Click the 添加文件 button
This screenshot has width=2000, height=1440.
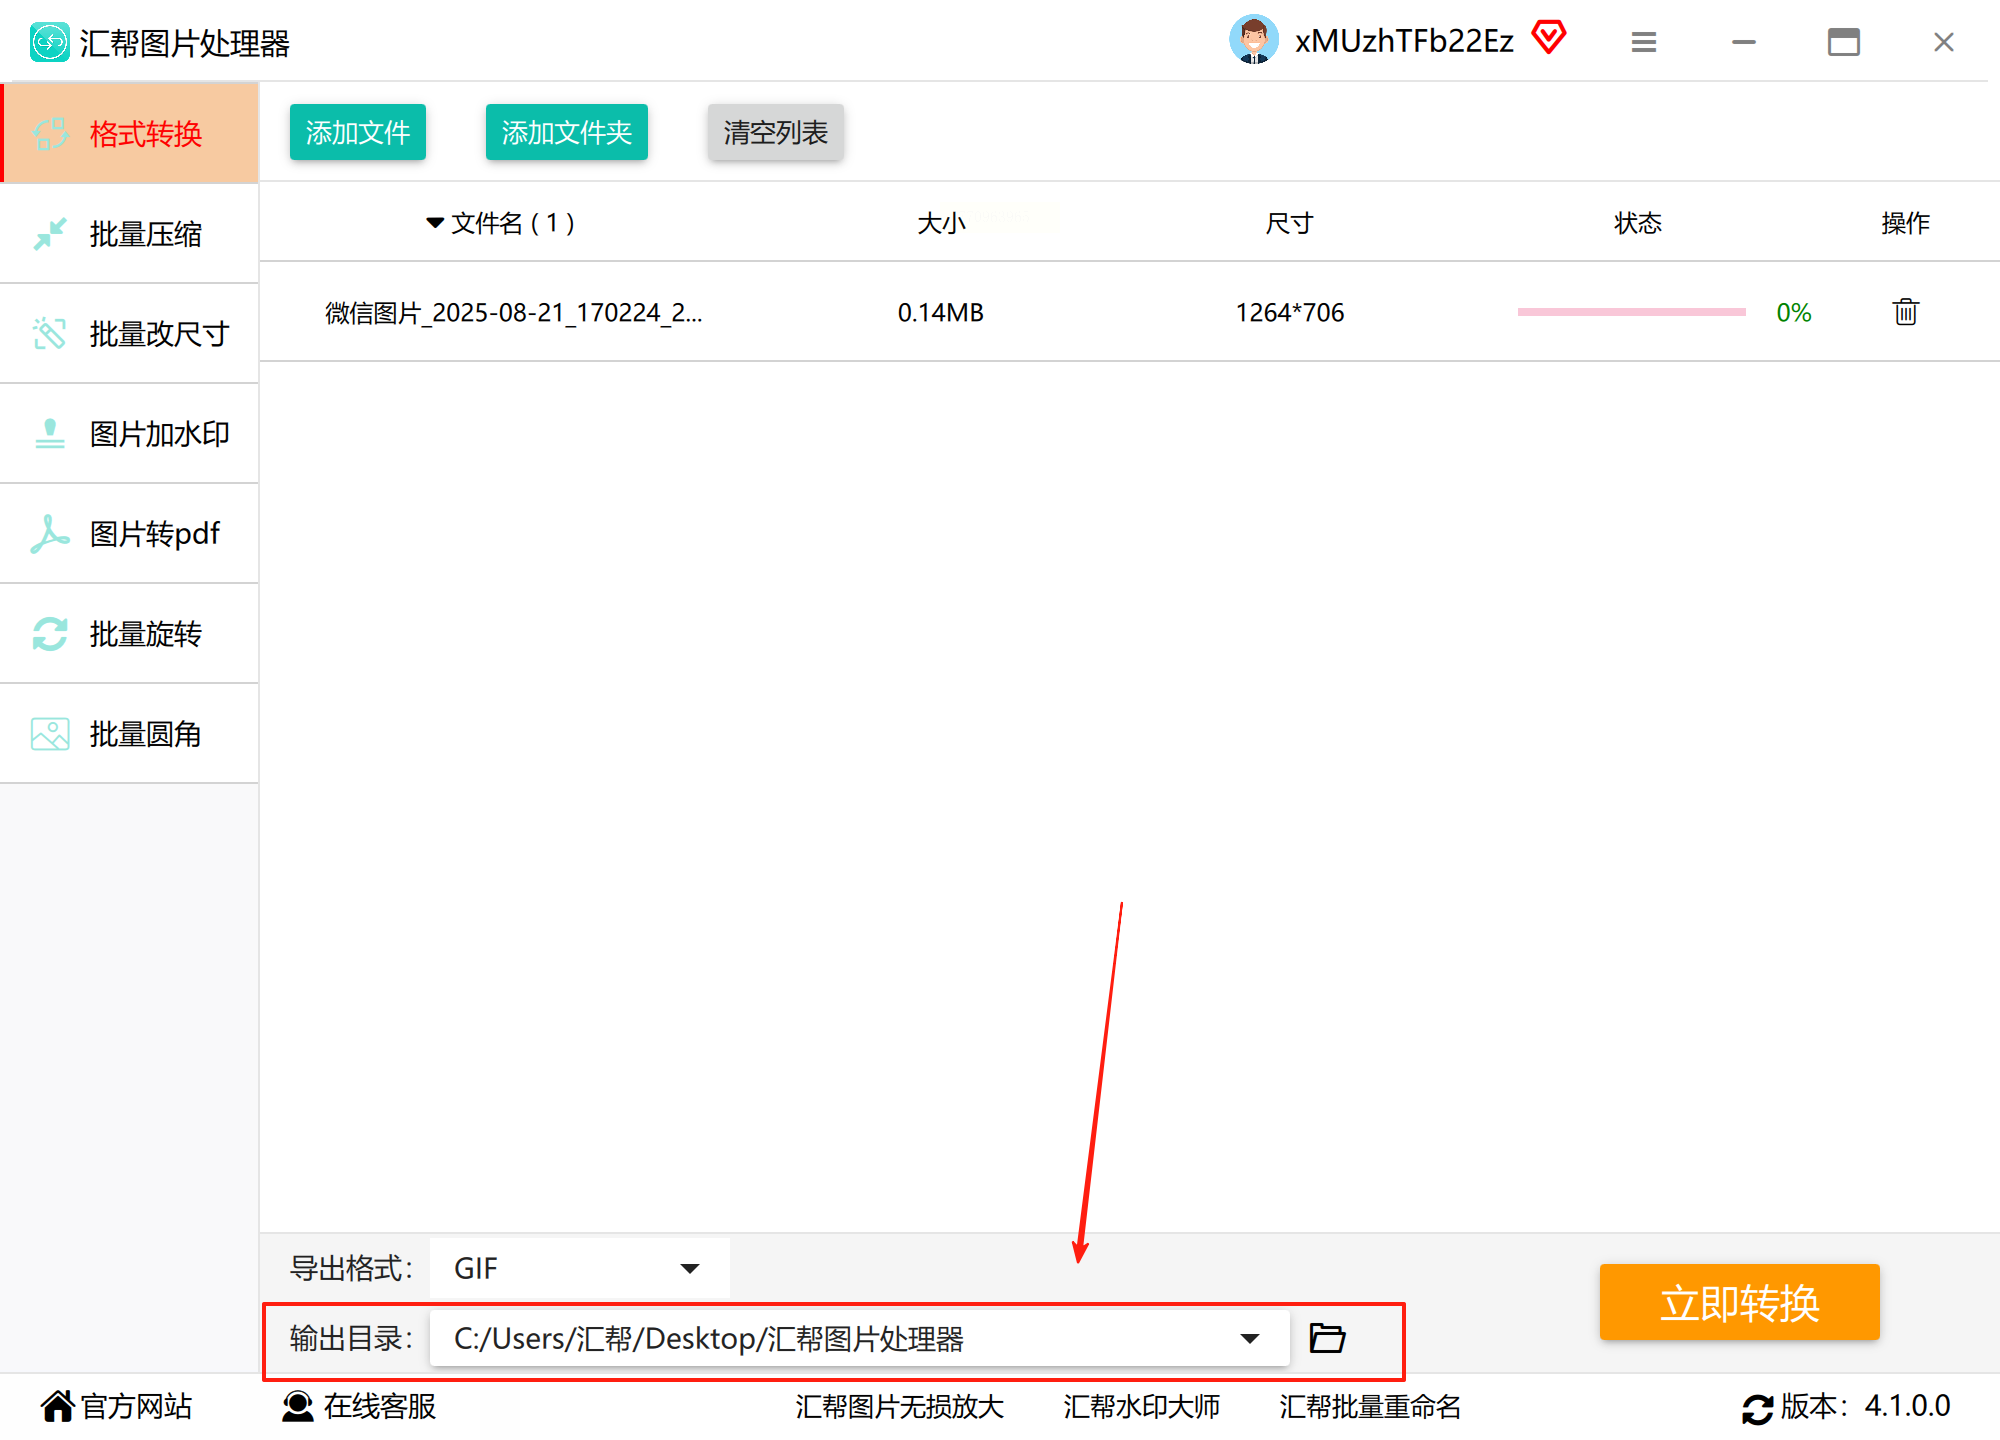coord(357,132)
